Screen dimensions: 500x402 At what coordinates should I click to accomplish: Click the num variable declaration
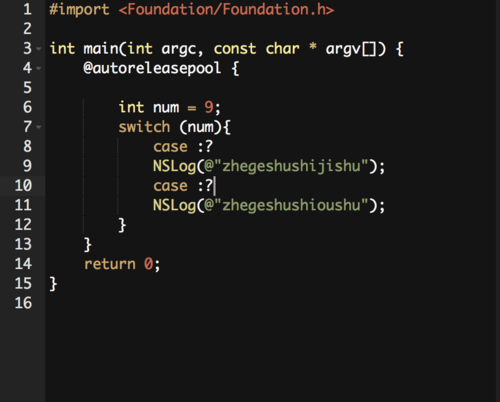166,108
